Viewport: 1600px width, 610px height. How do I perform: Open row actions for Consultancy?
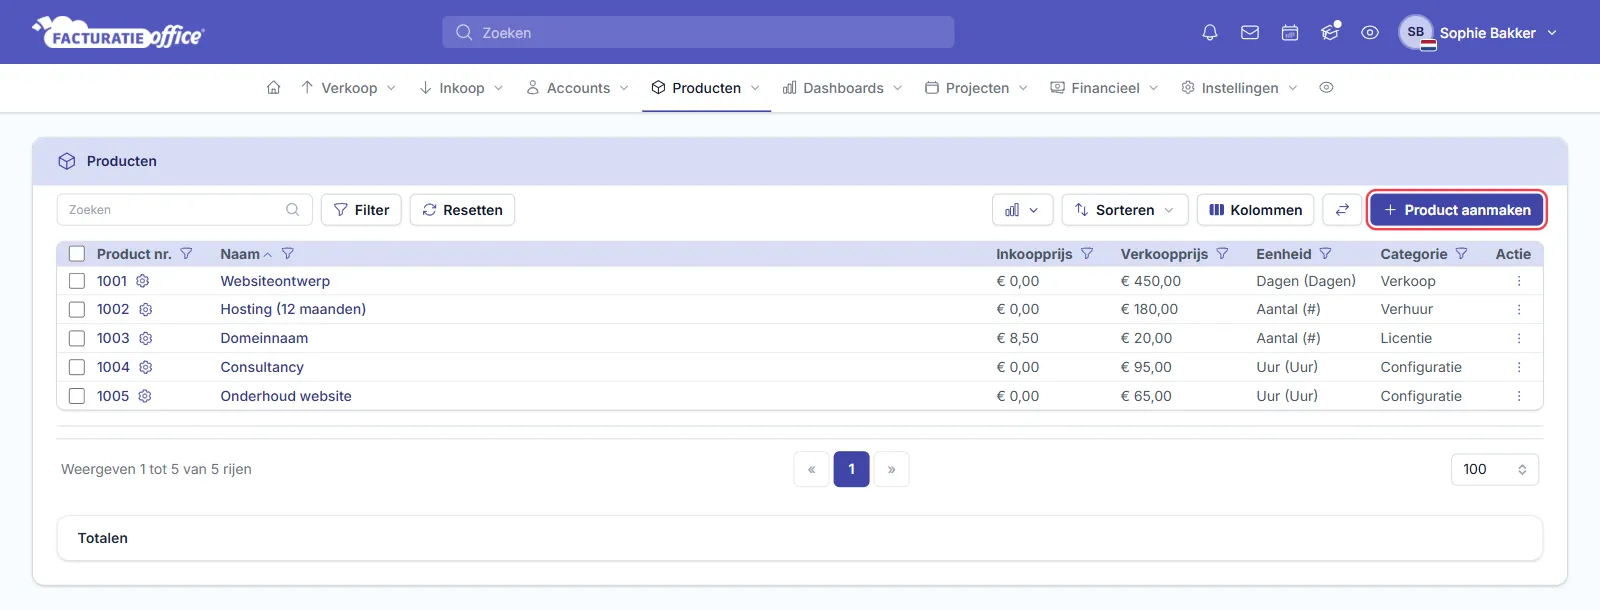[1518, 367]
